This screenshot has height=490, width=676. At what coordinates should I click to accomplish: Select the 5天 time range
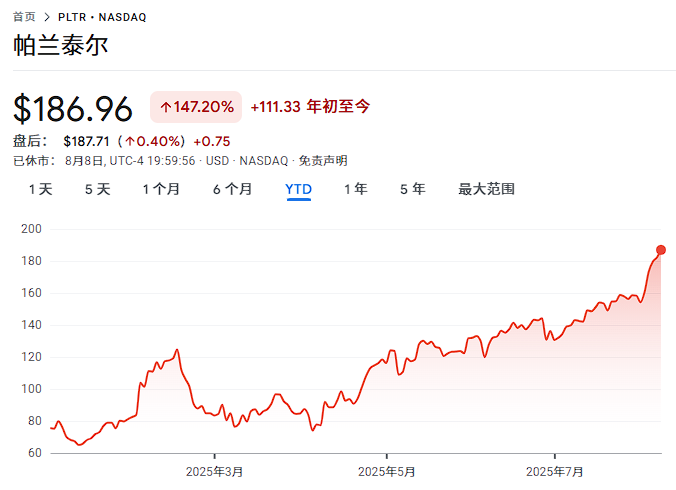tap(97, 189)
